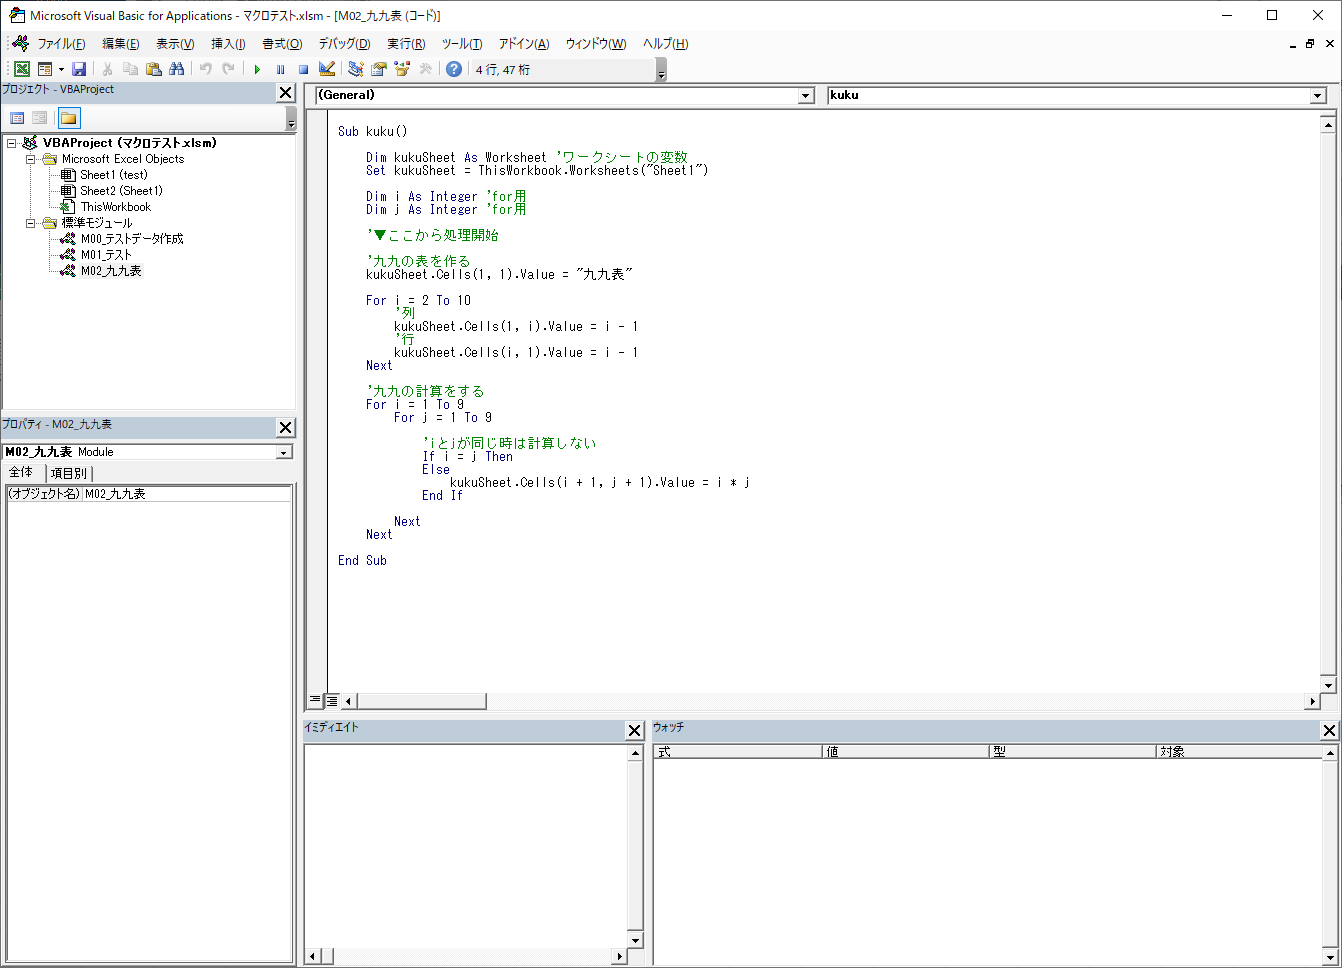Close the Project explorer pane
This screenshot has height=968, width=1342.
tap(286, 93)
